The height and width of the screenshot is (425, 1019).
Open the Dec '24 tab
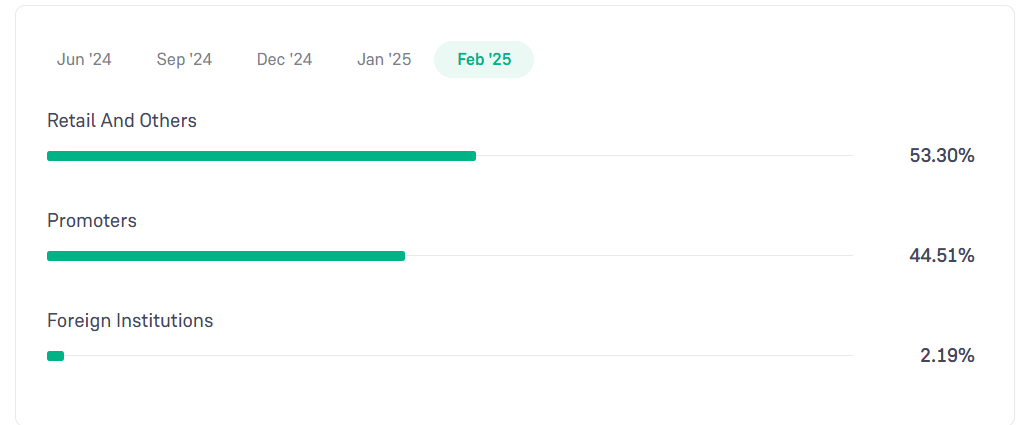coord(284,60)
